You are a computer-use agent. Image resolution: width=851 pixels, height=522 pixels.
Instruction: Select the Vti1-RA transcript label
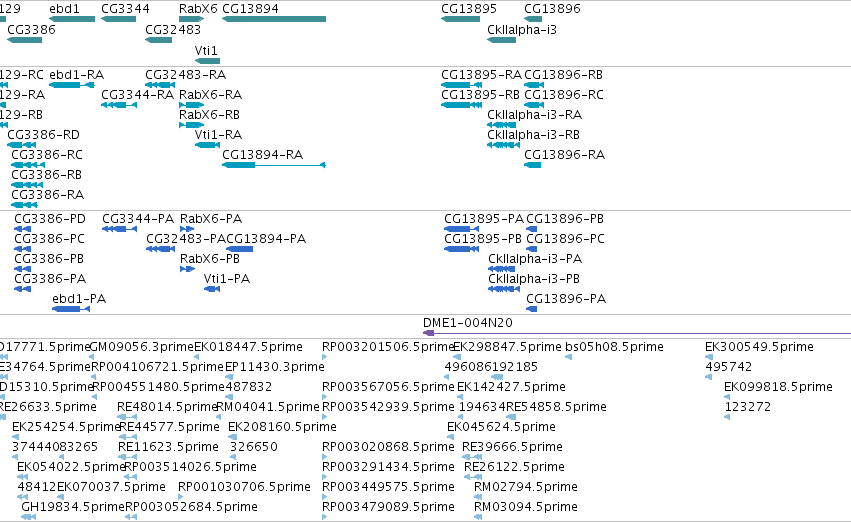[x=219, y=135]
